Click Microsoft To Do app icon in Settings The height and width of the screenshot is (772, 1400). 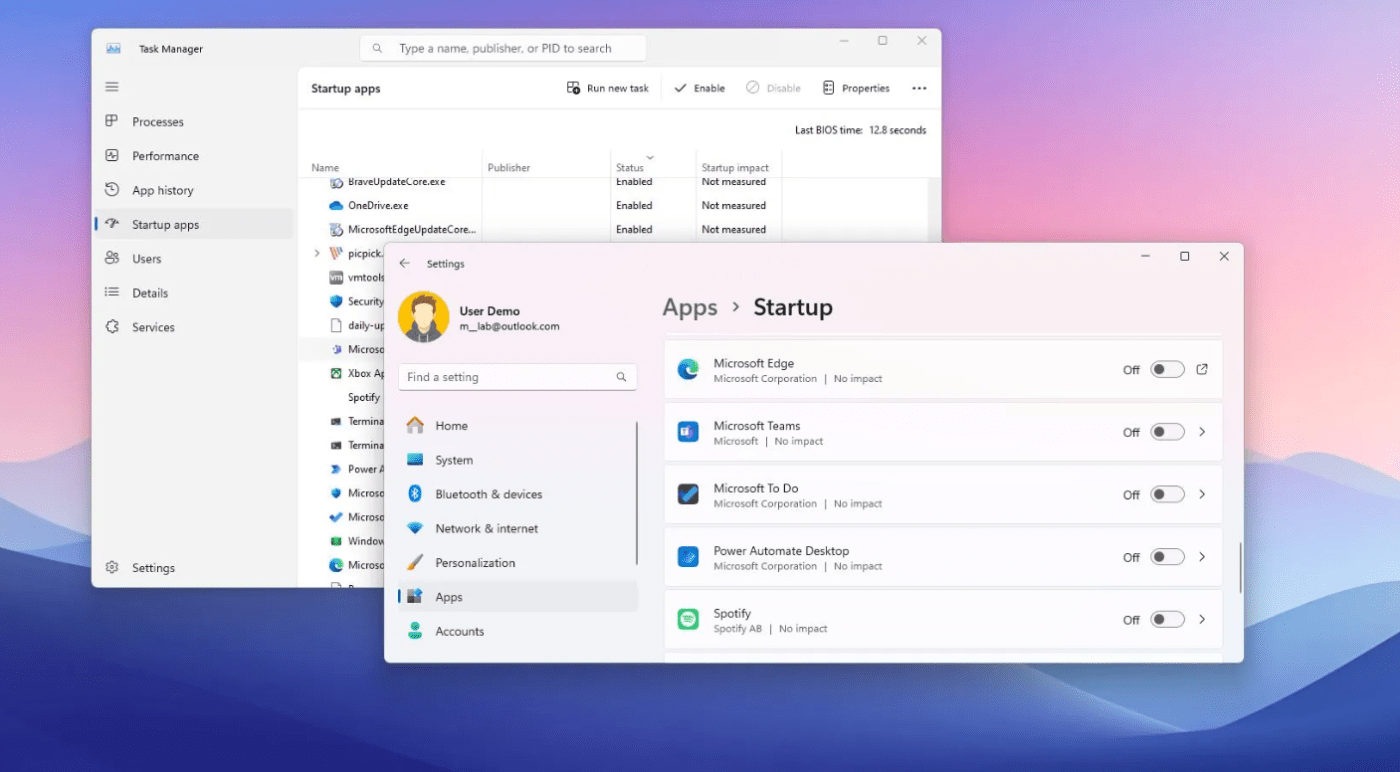tap(688, 495)
